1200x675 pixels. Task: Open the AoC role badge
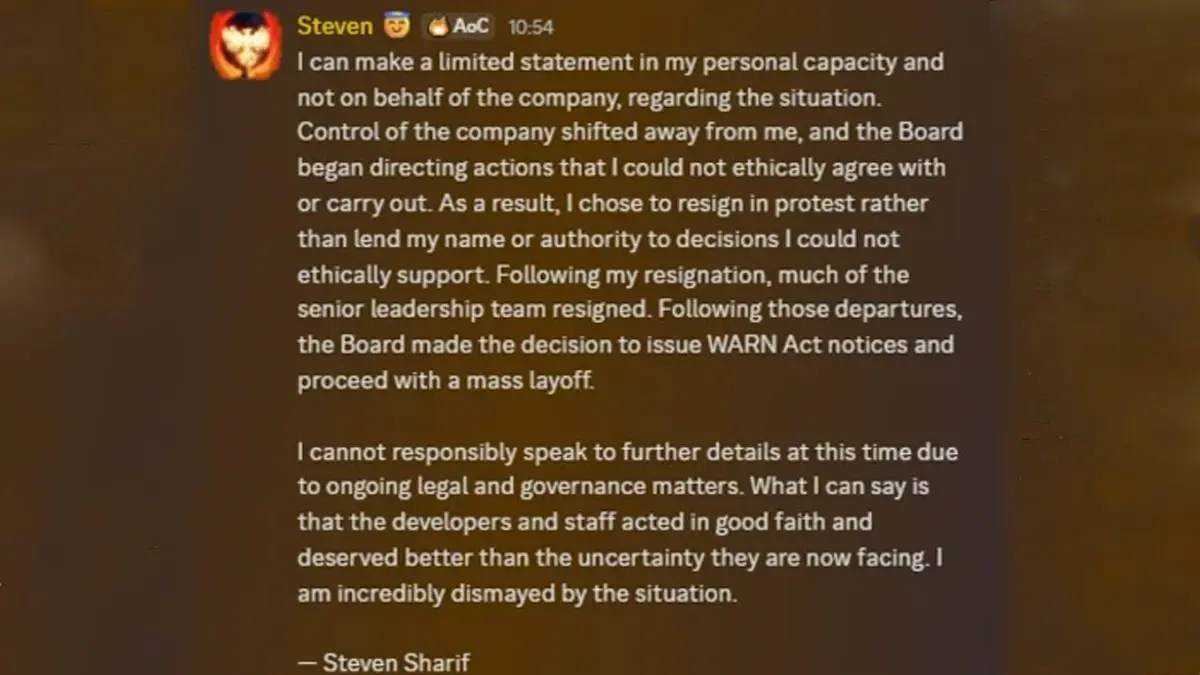[x=459, y=26]
